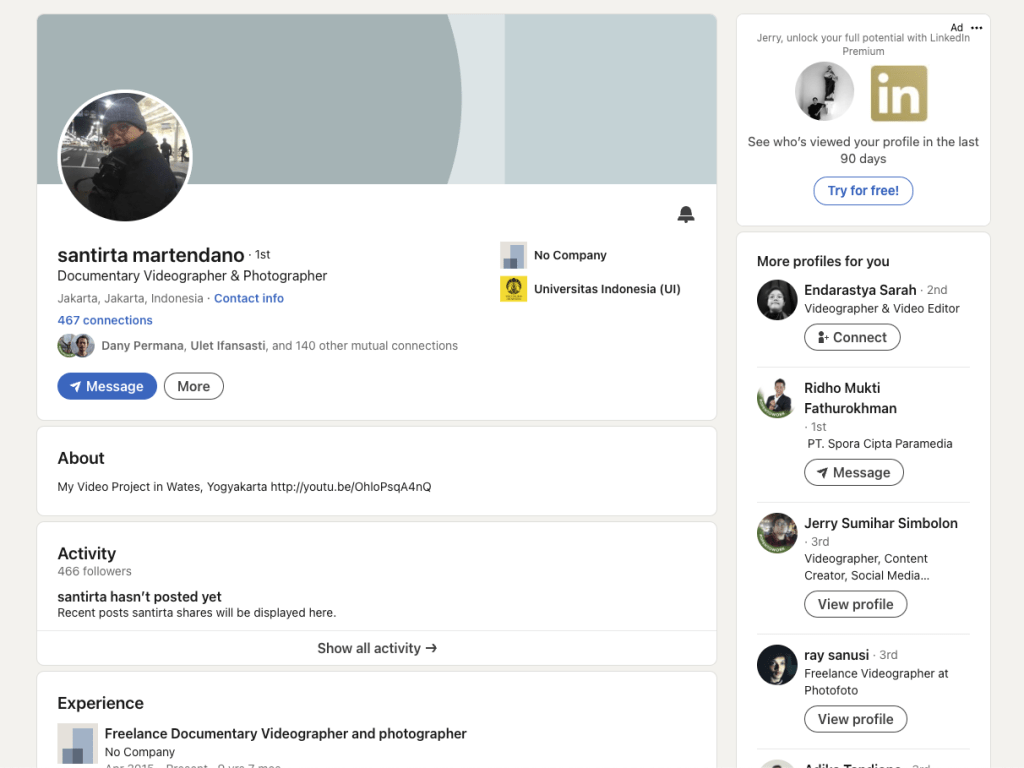Click the Universitas Indonesia logo icon
Viewport: 1024px width, 768px height.
[x=513, y=289]
